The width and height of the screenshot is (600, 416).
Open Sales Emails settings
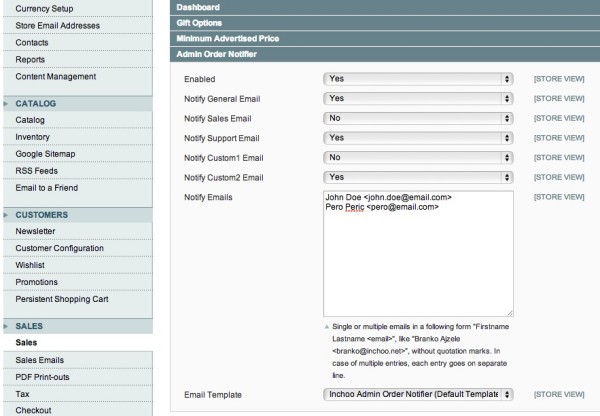40,360
